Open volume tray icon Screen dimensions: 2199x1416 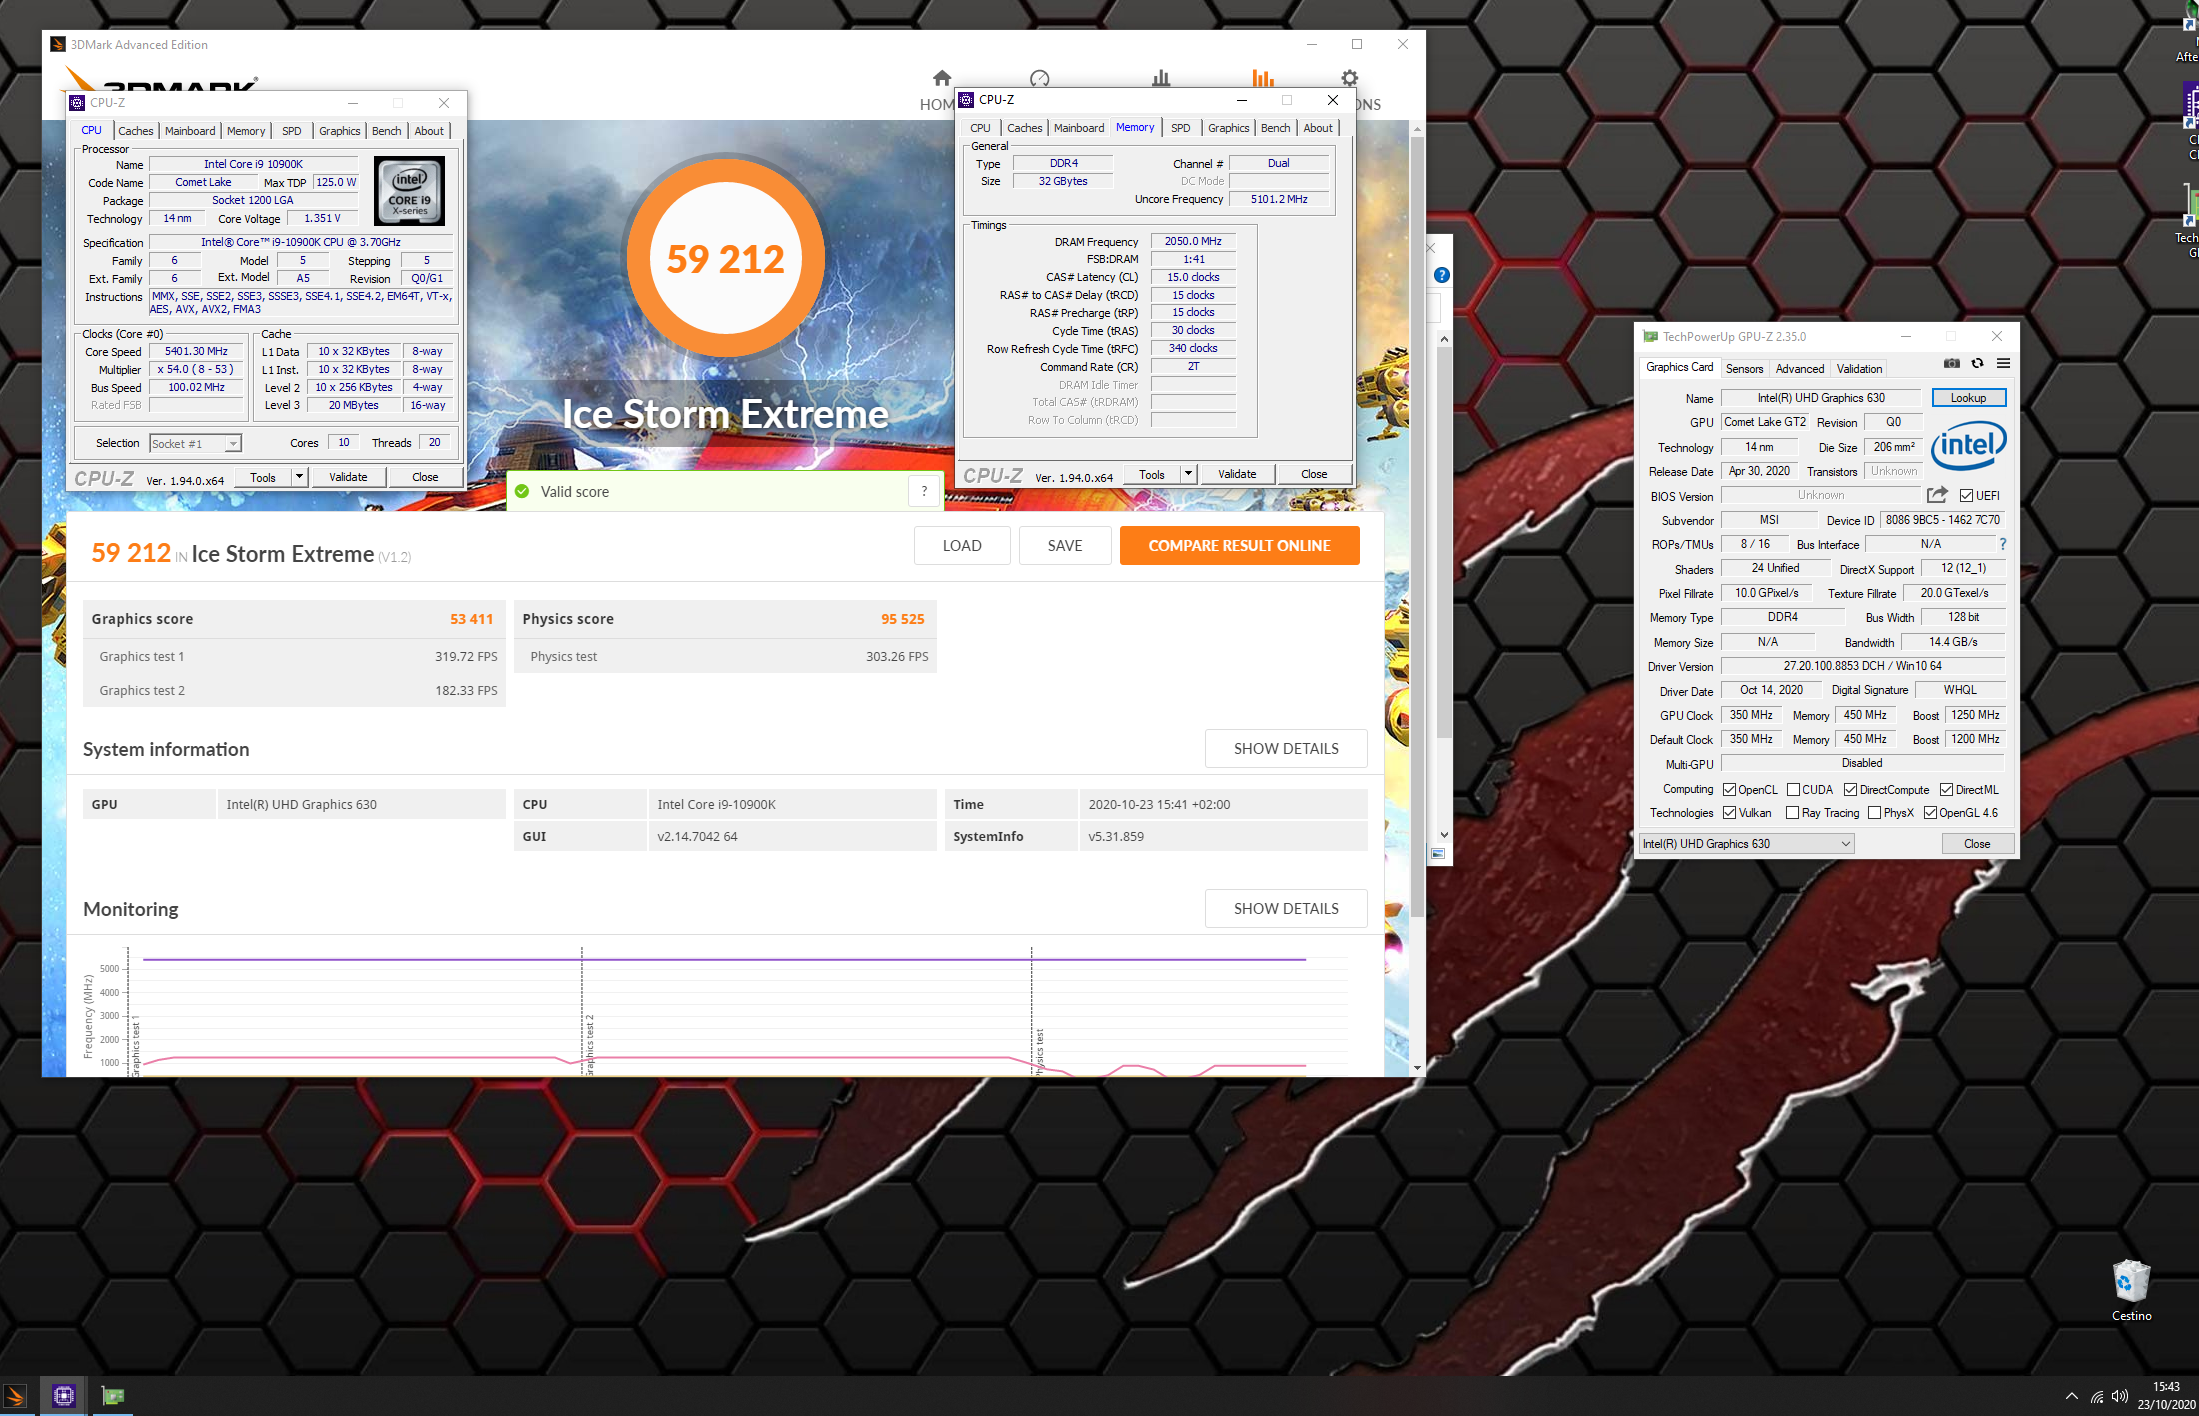(2120, 1396)
